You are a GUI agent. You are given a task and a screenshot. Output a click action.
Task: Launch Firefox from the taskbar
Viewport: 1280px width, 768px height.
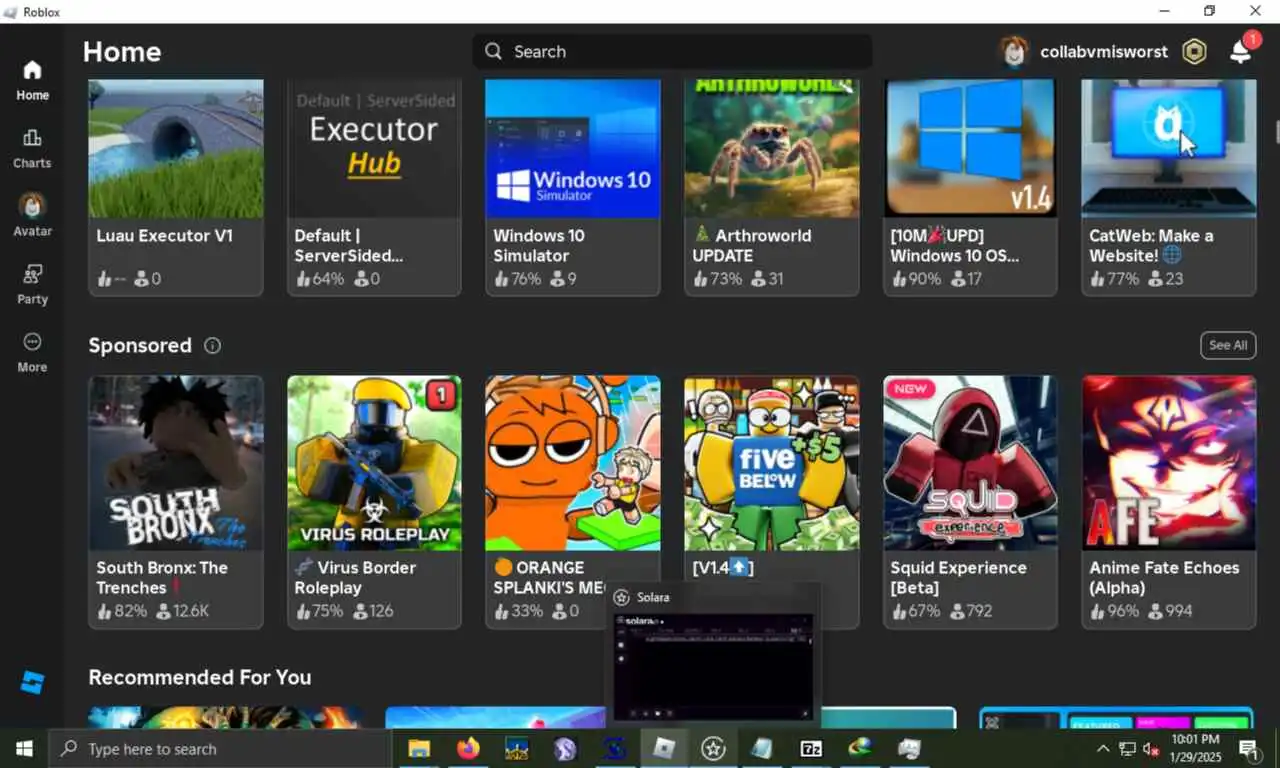click(467, 748)
